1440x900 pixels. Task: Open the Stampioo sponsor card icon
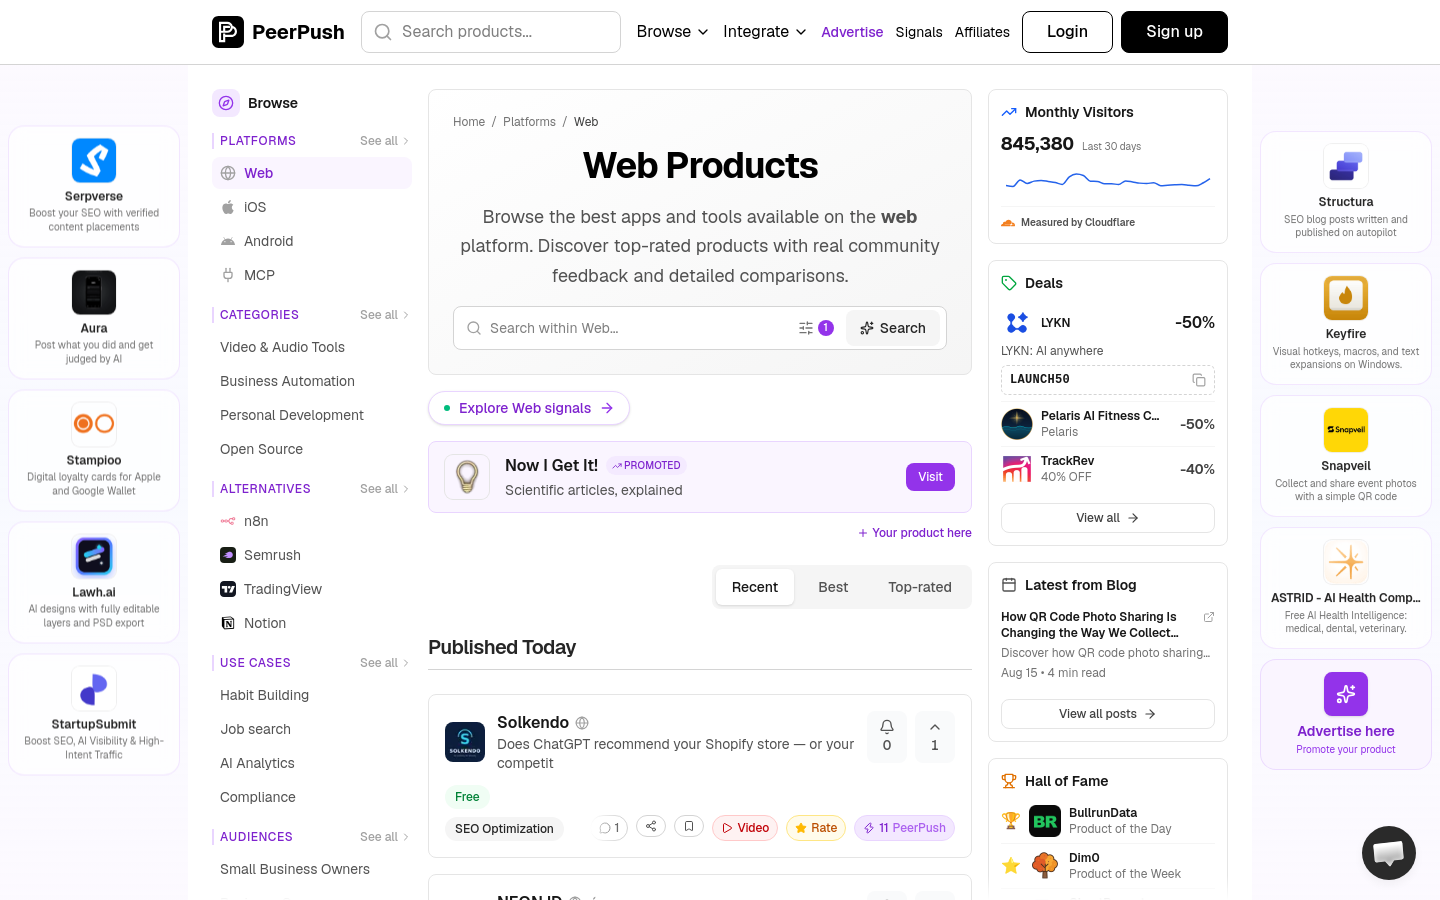click(x=94, y=424)
